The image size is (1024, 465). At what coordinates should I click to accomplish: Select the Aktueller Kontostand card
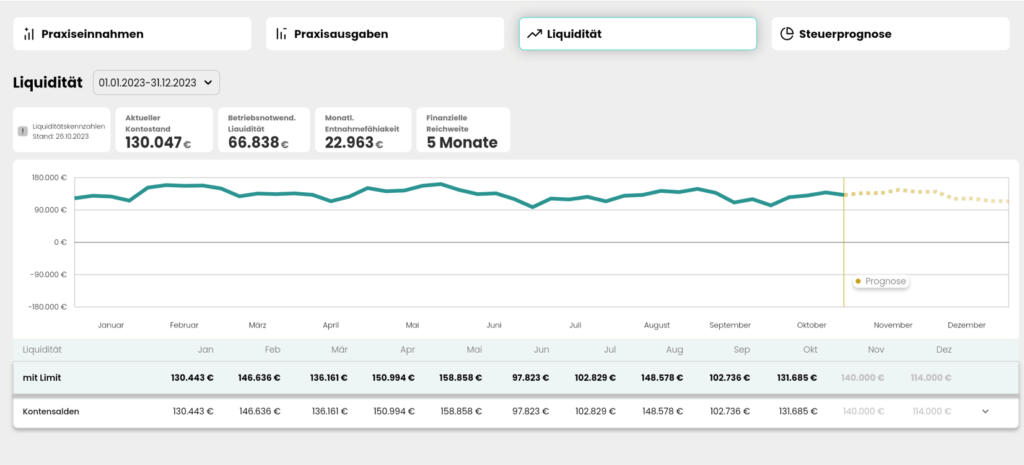pos(164,130)
